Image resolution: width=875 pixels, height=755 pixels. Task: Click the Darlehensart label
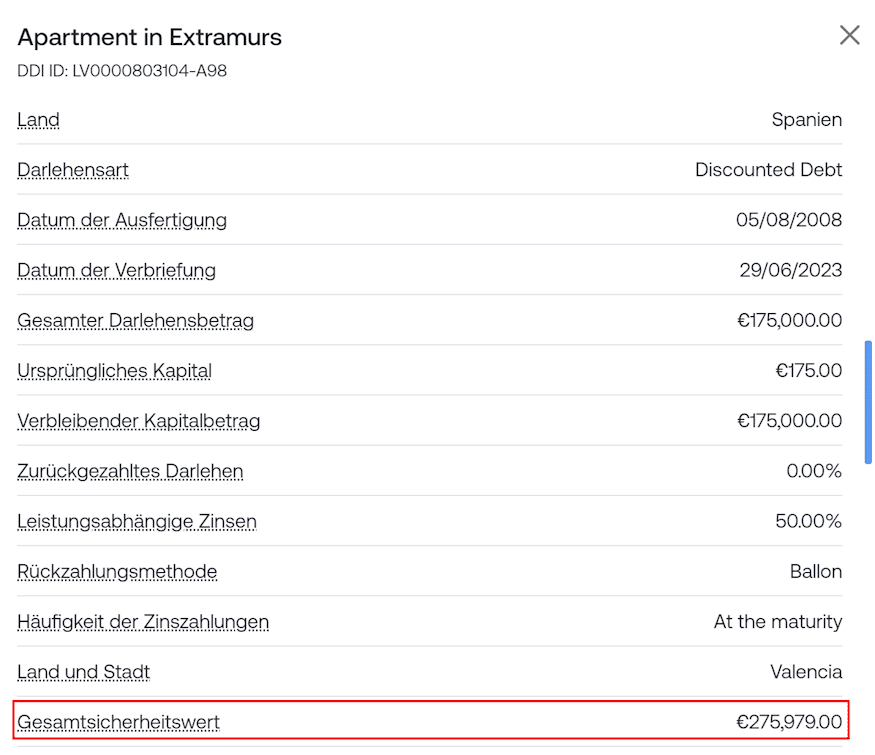tap(73, 170)
